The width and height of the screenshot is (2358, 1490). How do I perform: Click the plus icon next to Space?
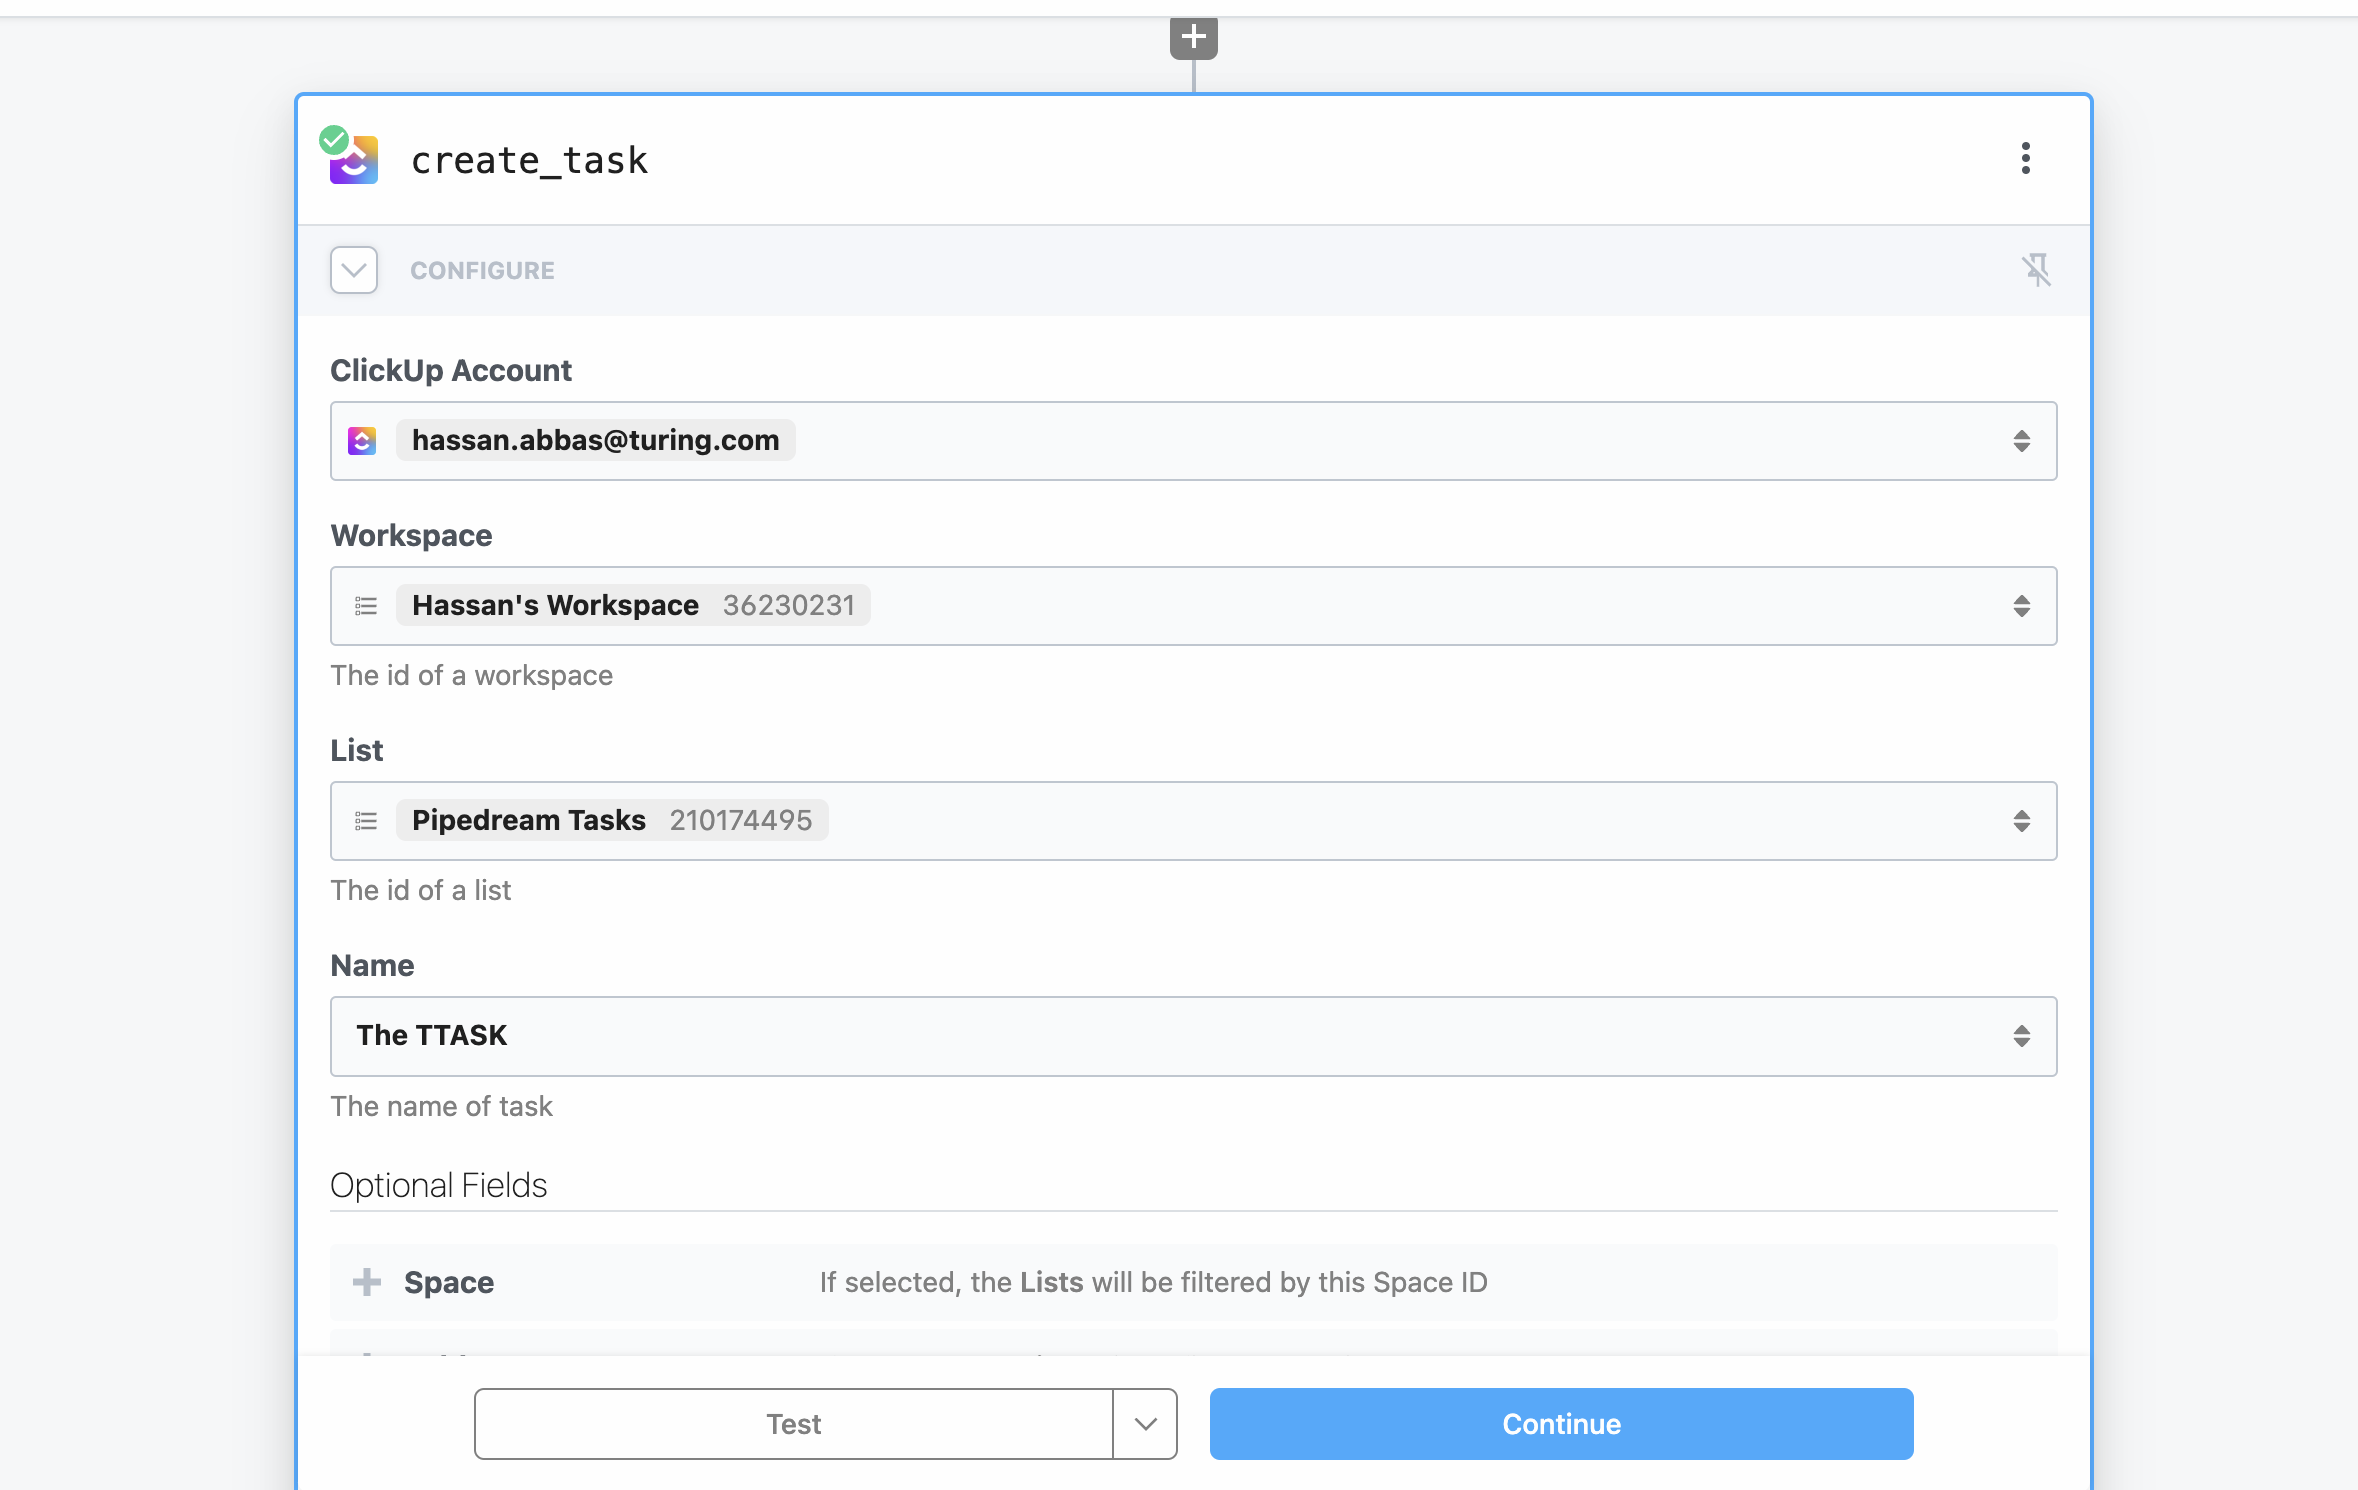pyautogui.click(x=369, y=1281)
